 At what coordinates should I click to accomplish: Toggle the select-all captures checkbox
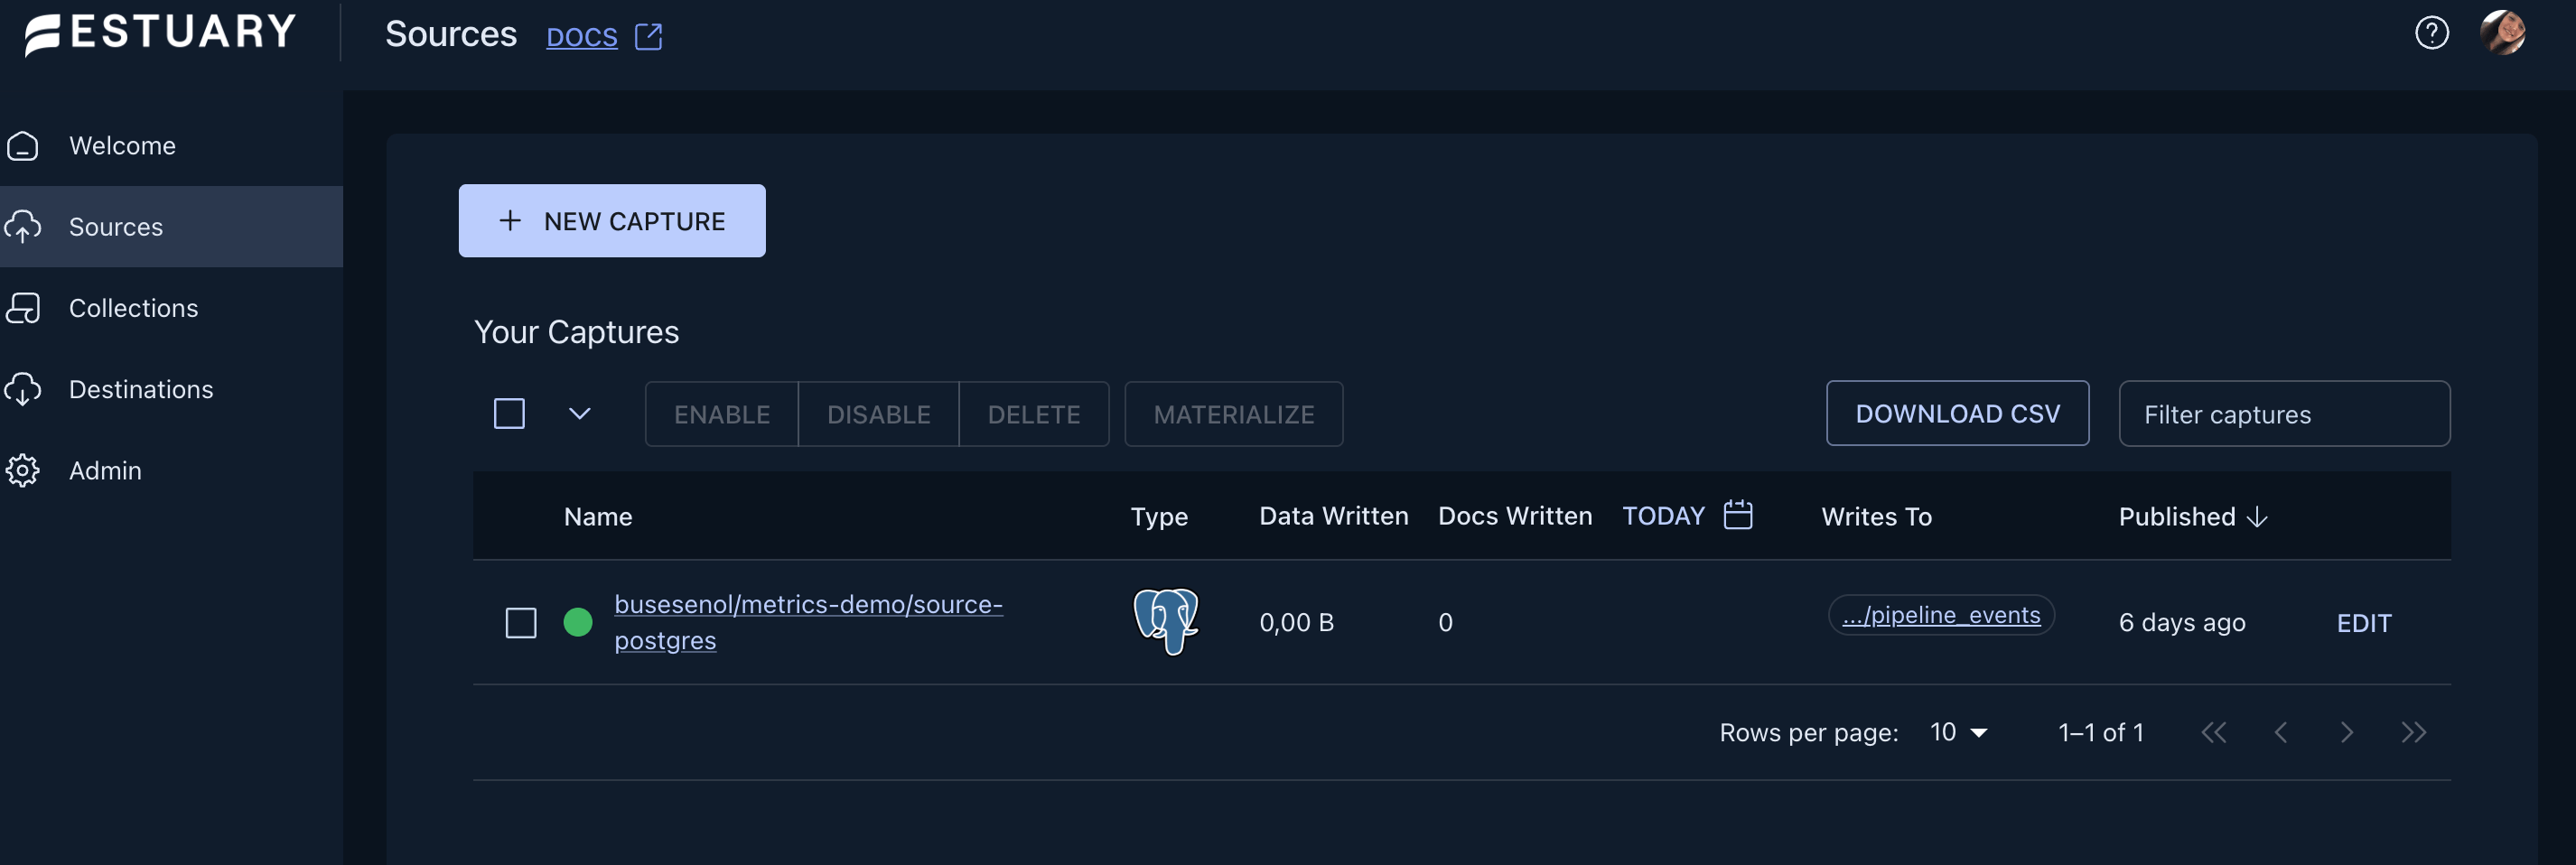(509, 413)
